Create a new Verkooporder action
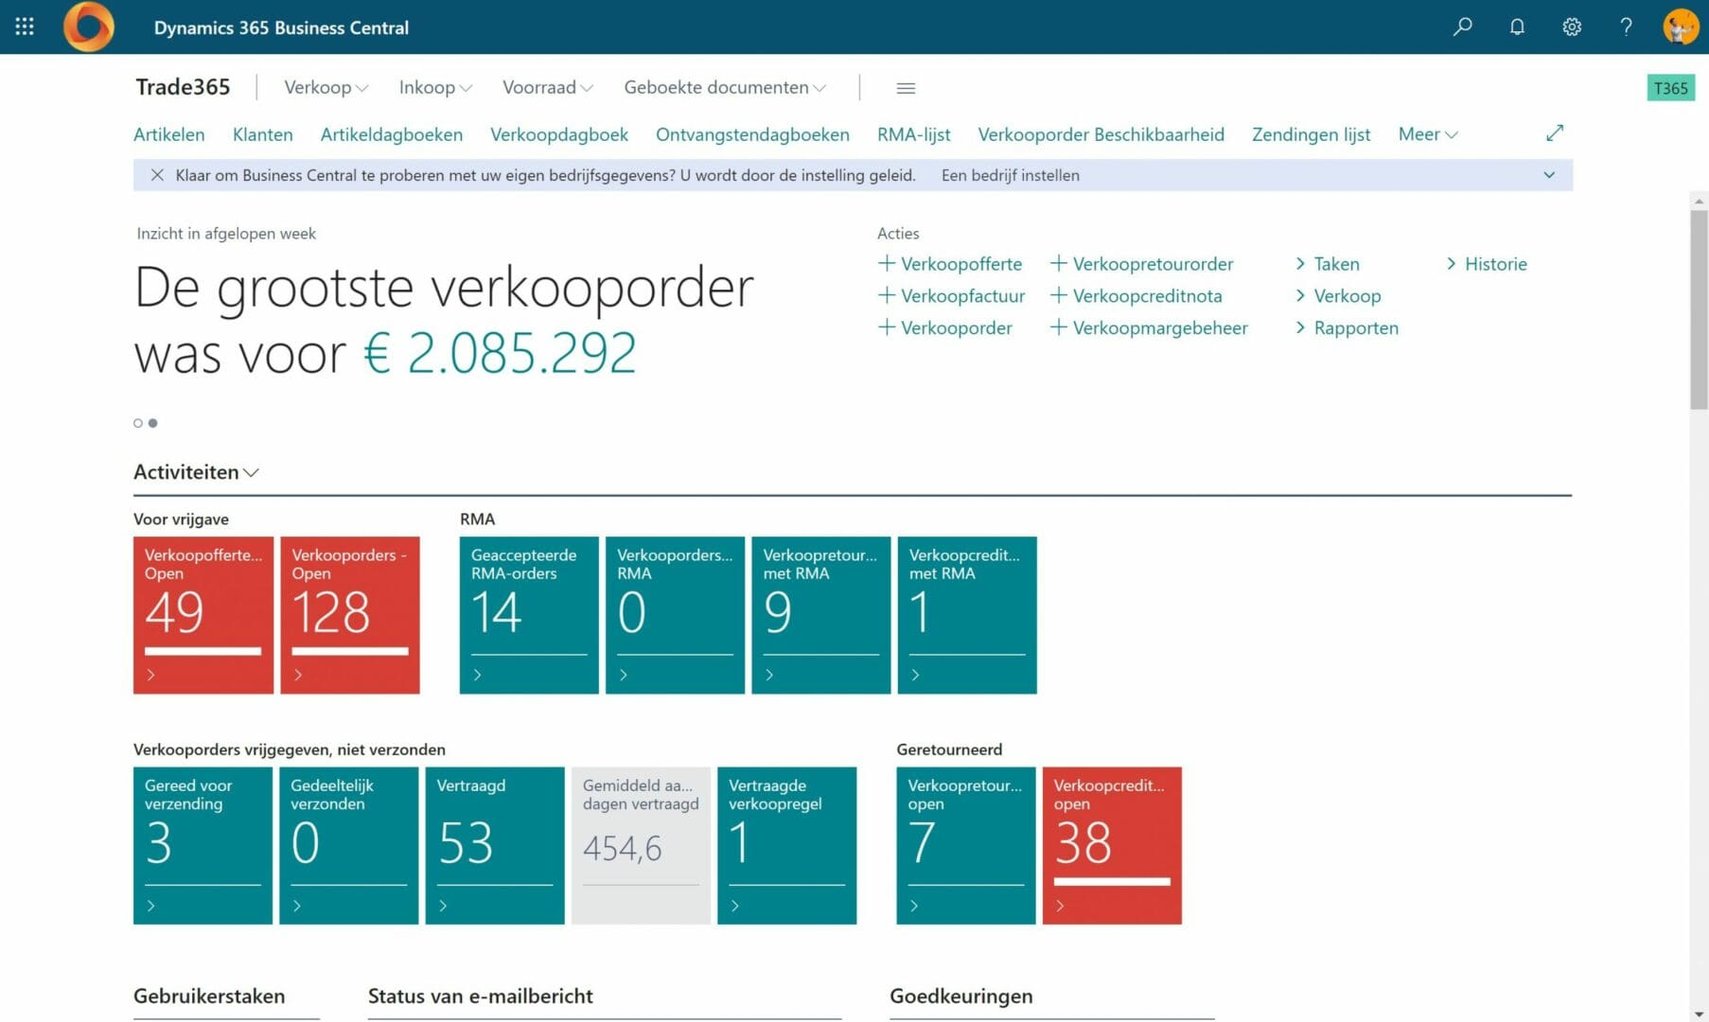This screenshot has height=1022, width=1709. (945, 328)
